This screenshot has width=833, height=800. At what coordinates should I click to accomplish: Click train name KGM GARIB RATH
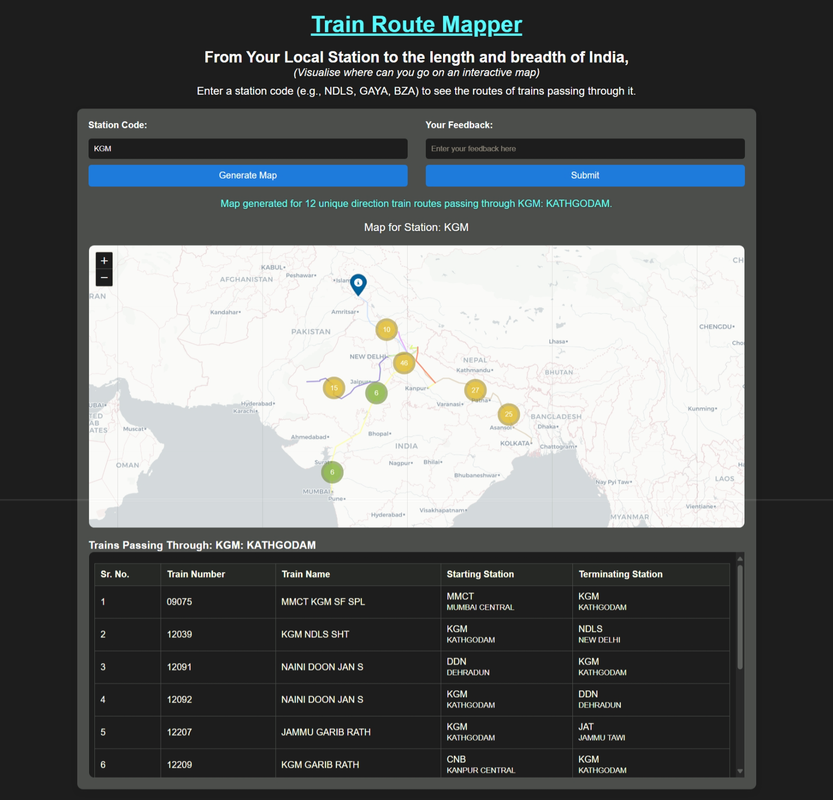pos(320,765)
